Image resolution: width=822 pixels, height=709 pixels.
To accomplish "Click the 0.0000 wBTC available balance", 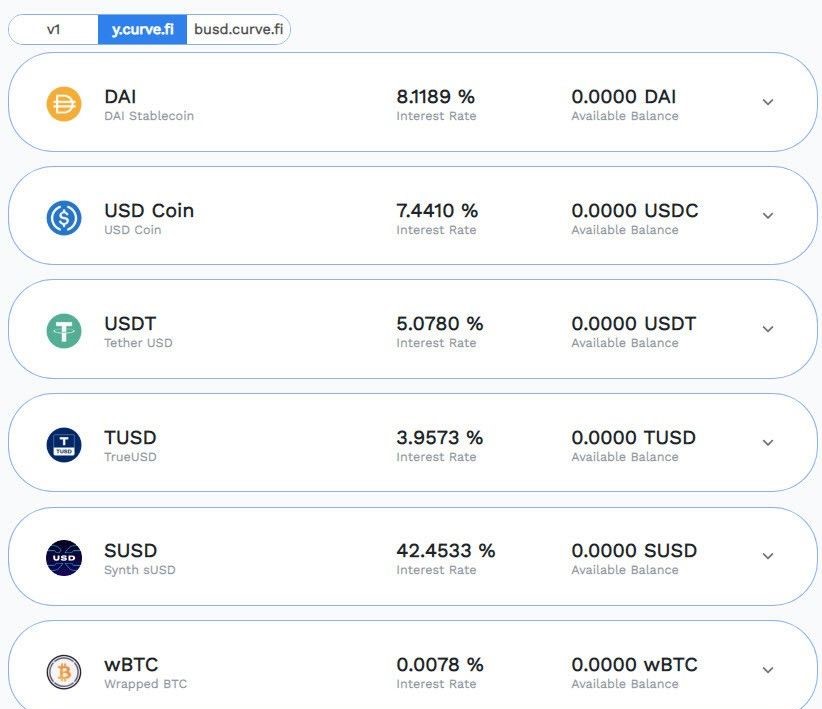I will point(635,664).
